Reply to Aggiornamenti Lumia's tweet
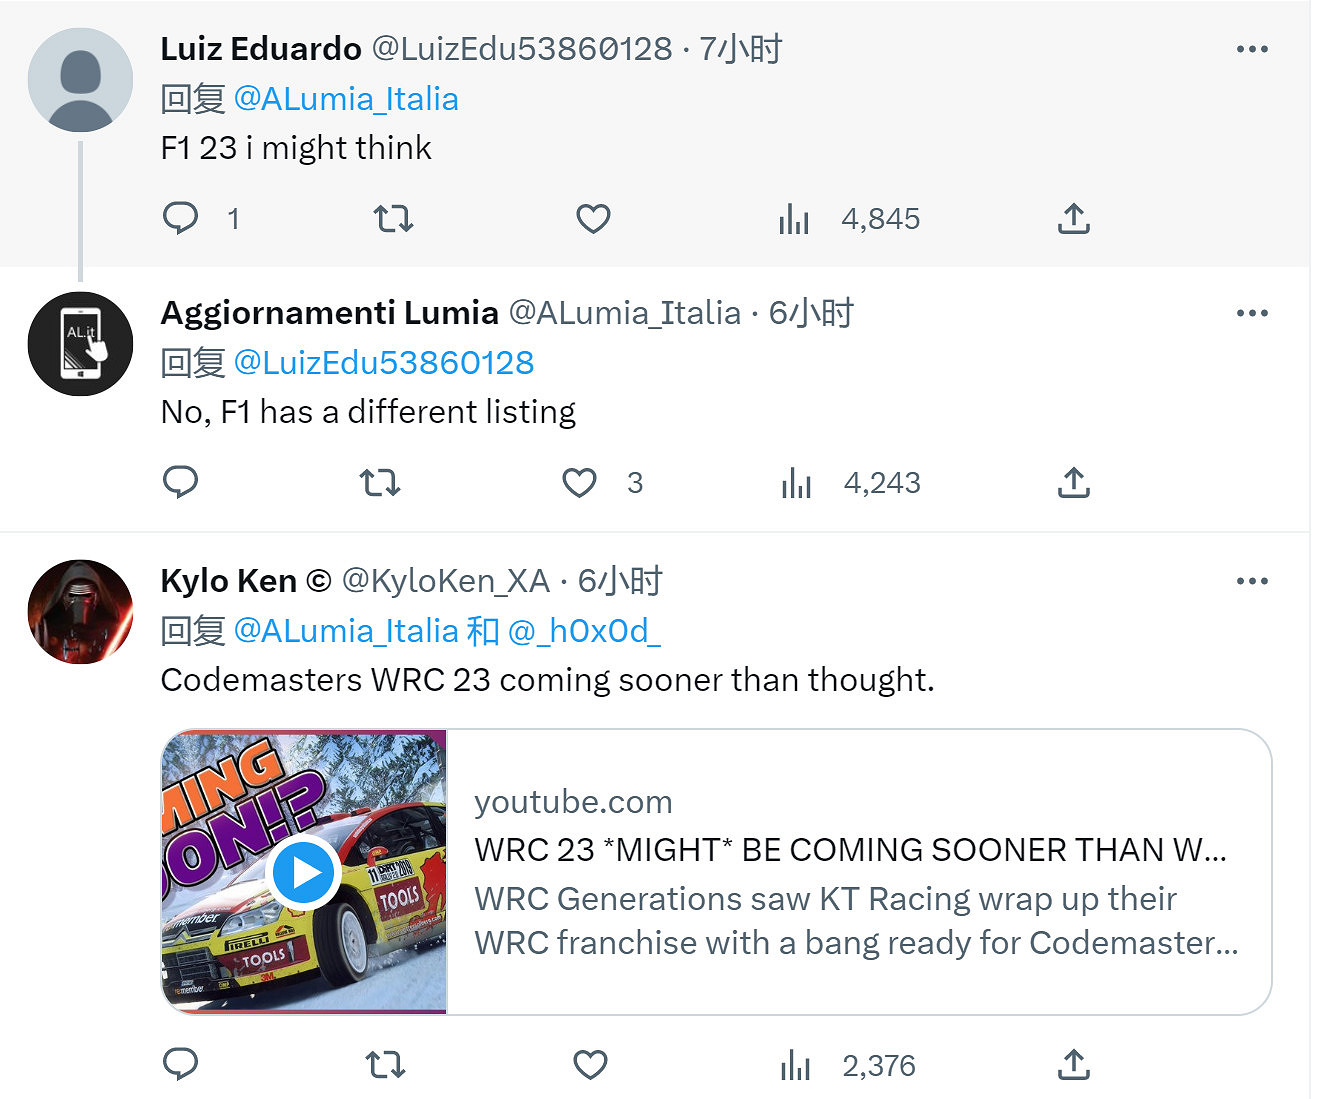The width and height of the screenshot is (1318, 1099). [181, 482]
